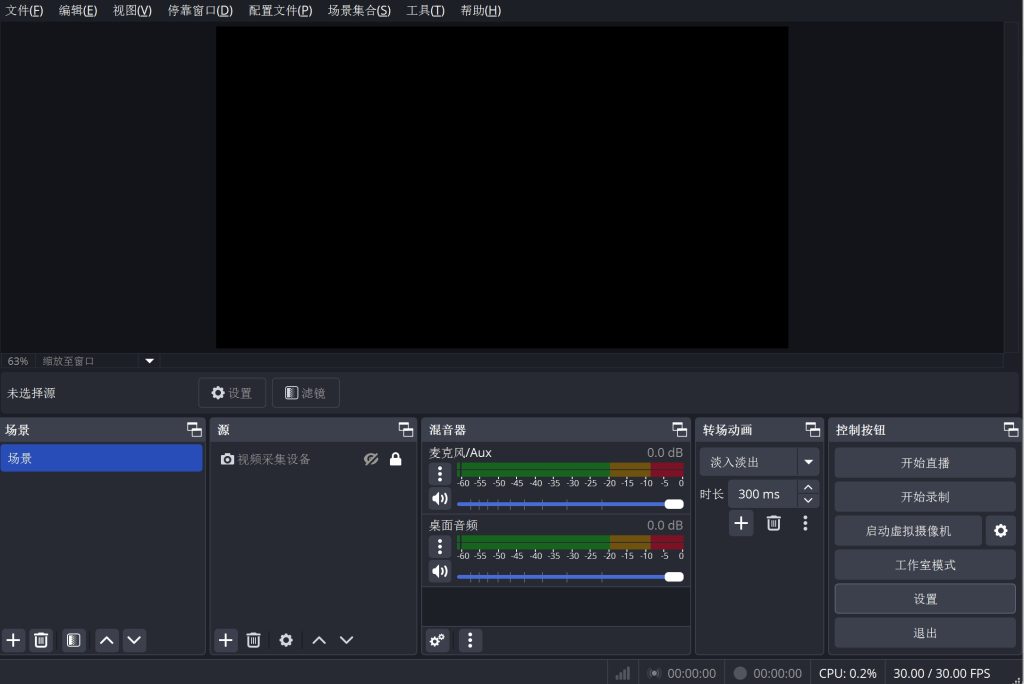
Task: Remove transition with trash icon
Action: [x=773, y=523]
